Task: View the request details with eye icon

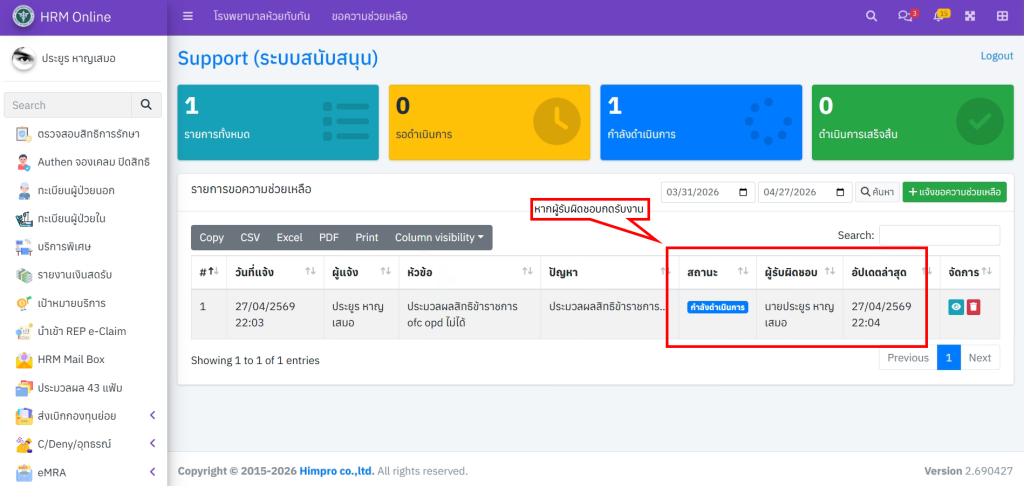Action: pos(956,307)
